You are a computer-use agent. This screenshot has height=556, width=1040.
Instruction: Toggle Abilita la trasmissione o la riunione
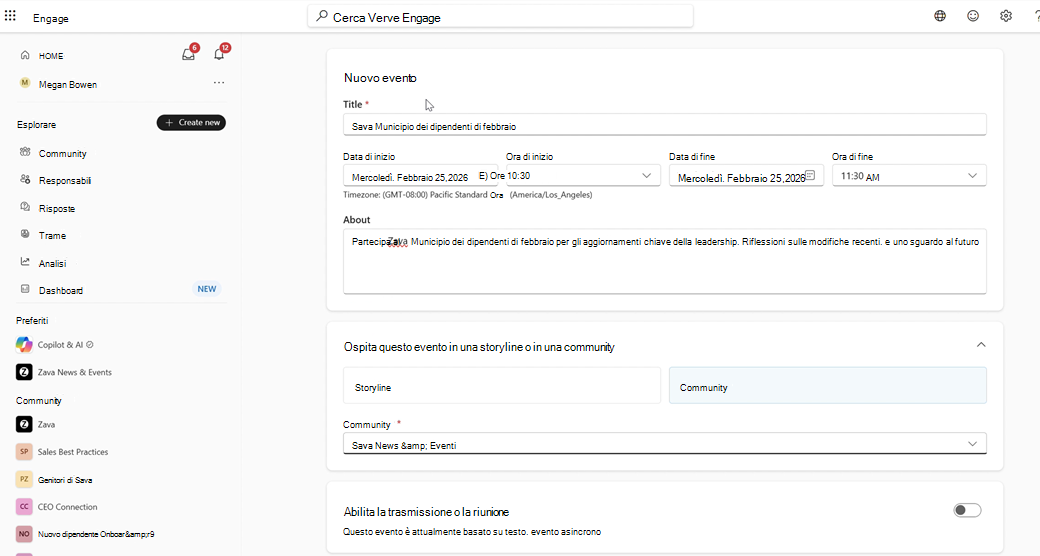pyautogui.click(x=967, y=510)
